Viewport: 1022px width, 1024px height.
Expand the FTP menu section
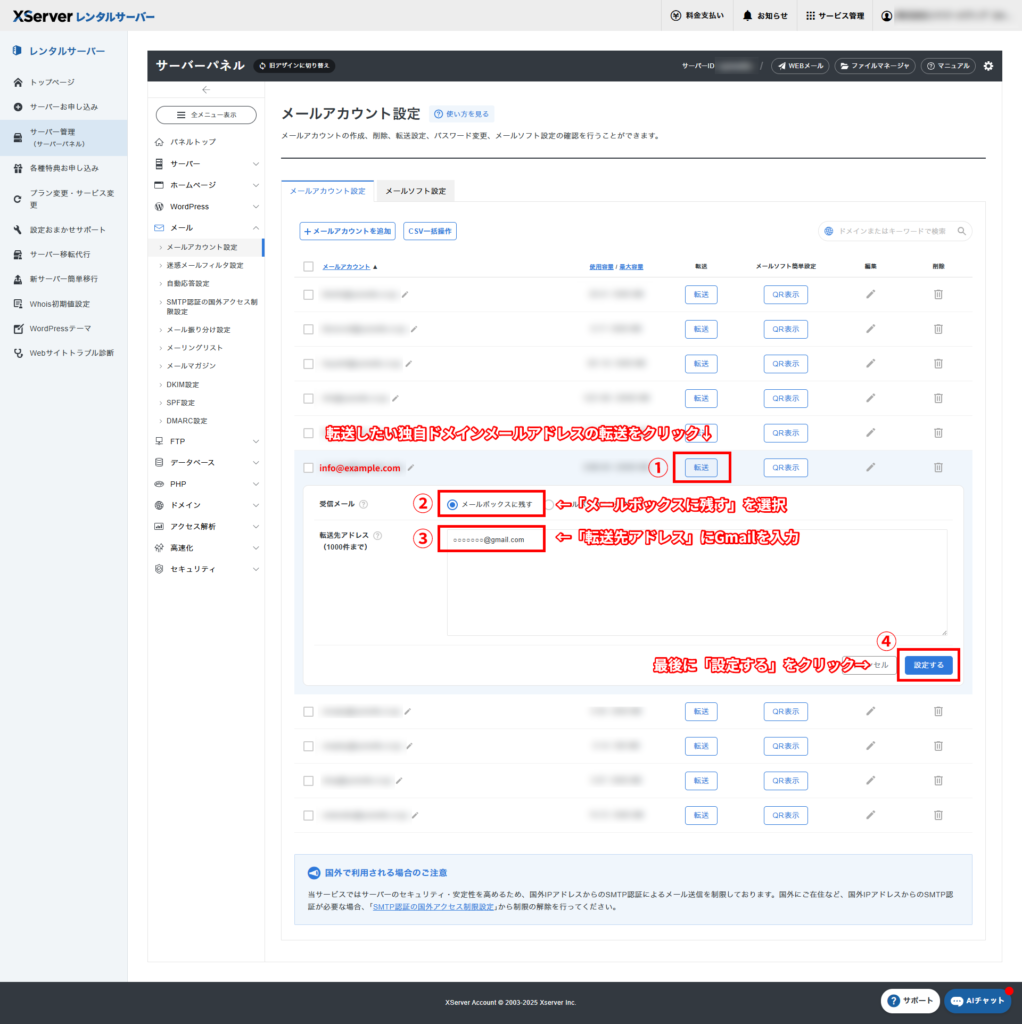(x=206, y=441)
